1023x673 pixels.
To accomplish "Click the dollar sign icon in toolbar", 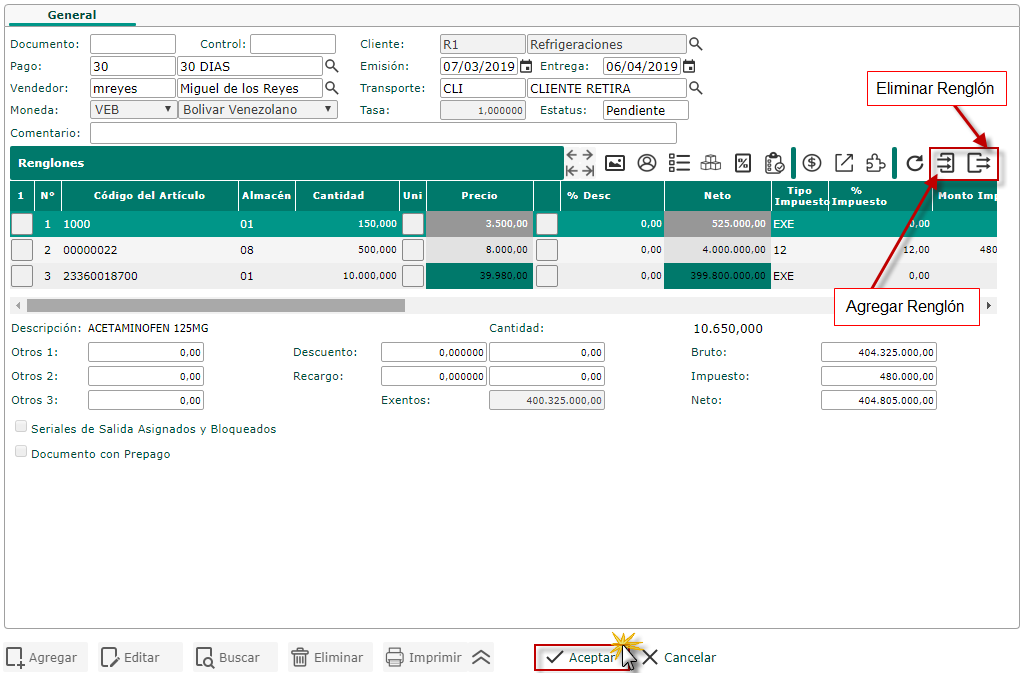I will point(812,163).
